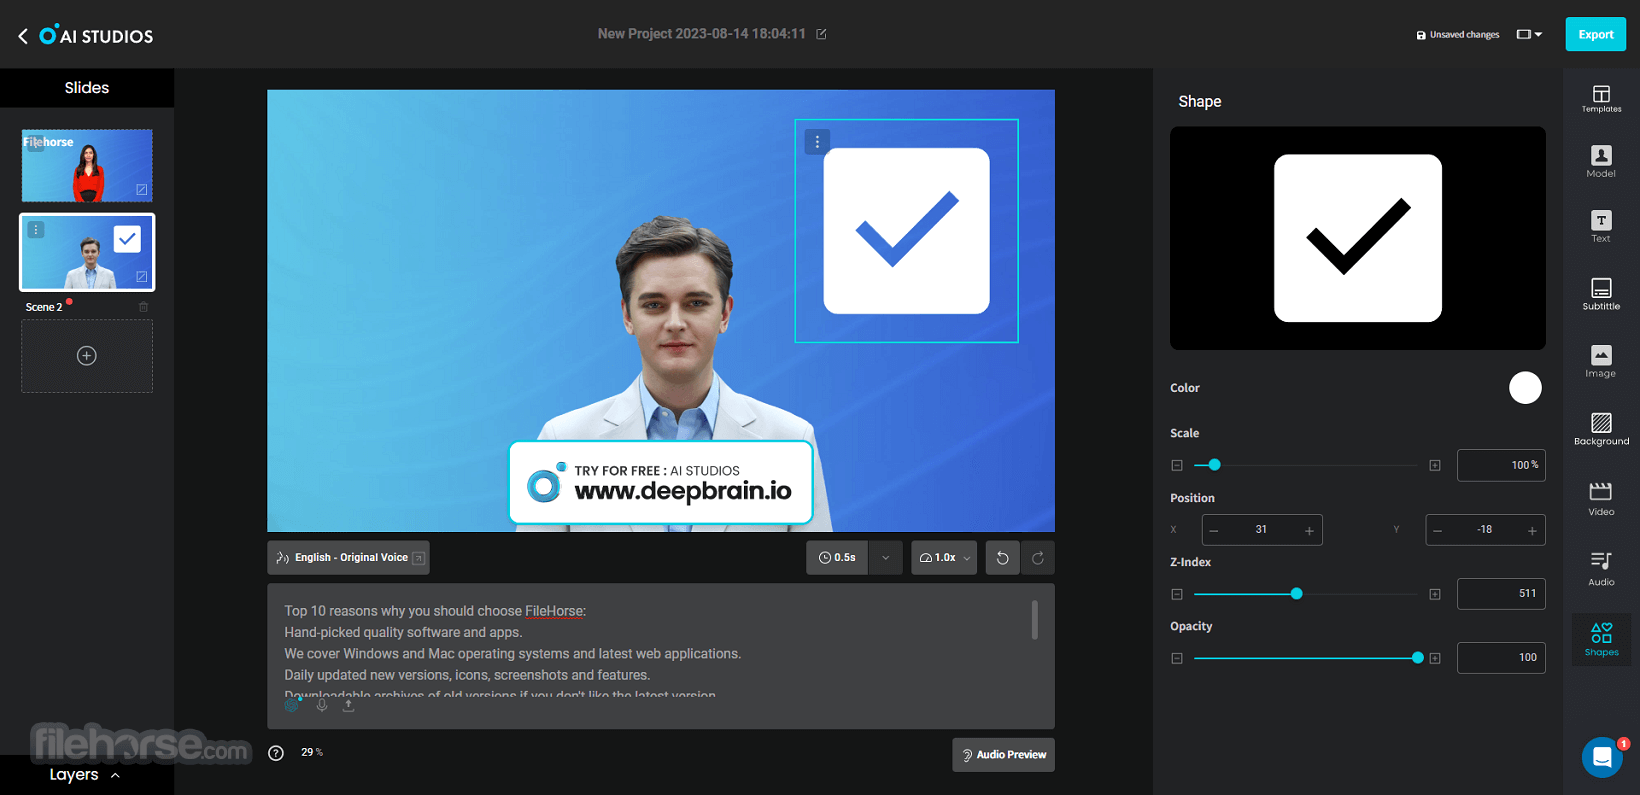Click the upload icon below the script
The image size is (1640, 795).
pos(348,705)
